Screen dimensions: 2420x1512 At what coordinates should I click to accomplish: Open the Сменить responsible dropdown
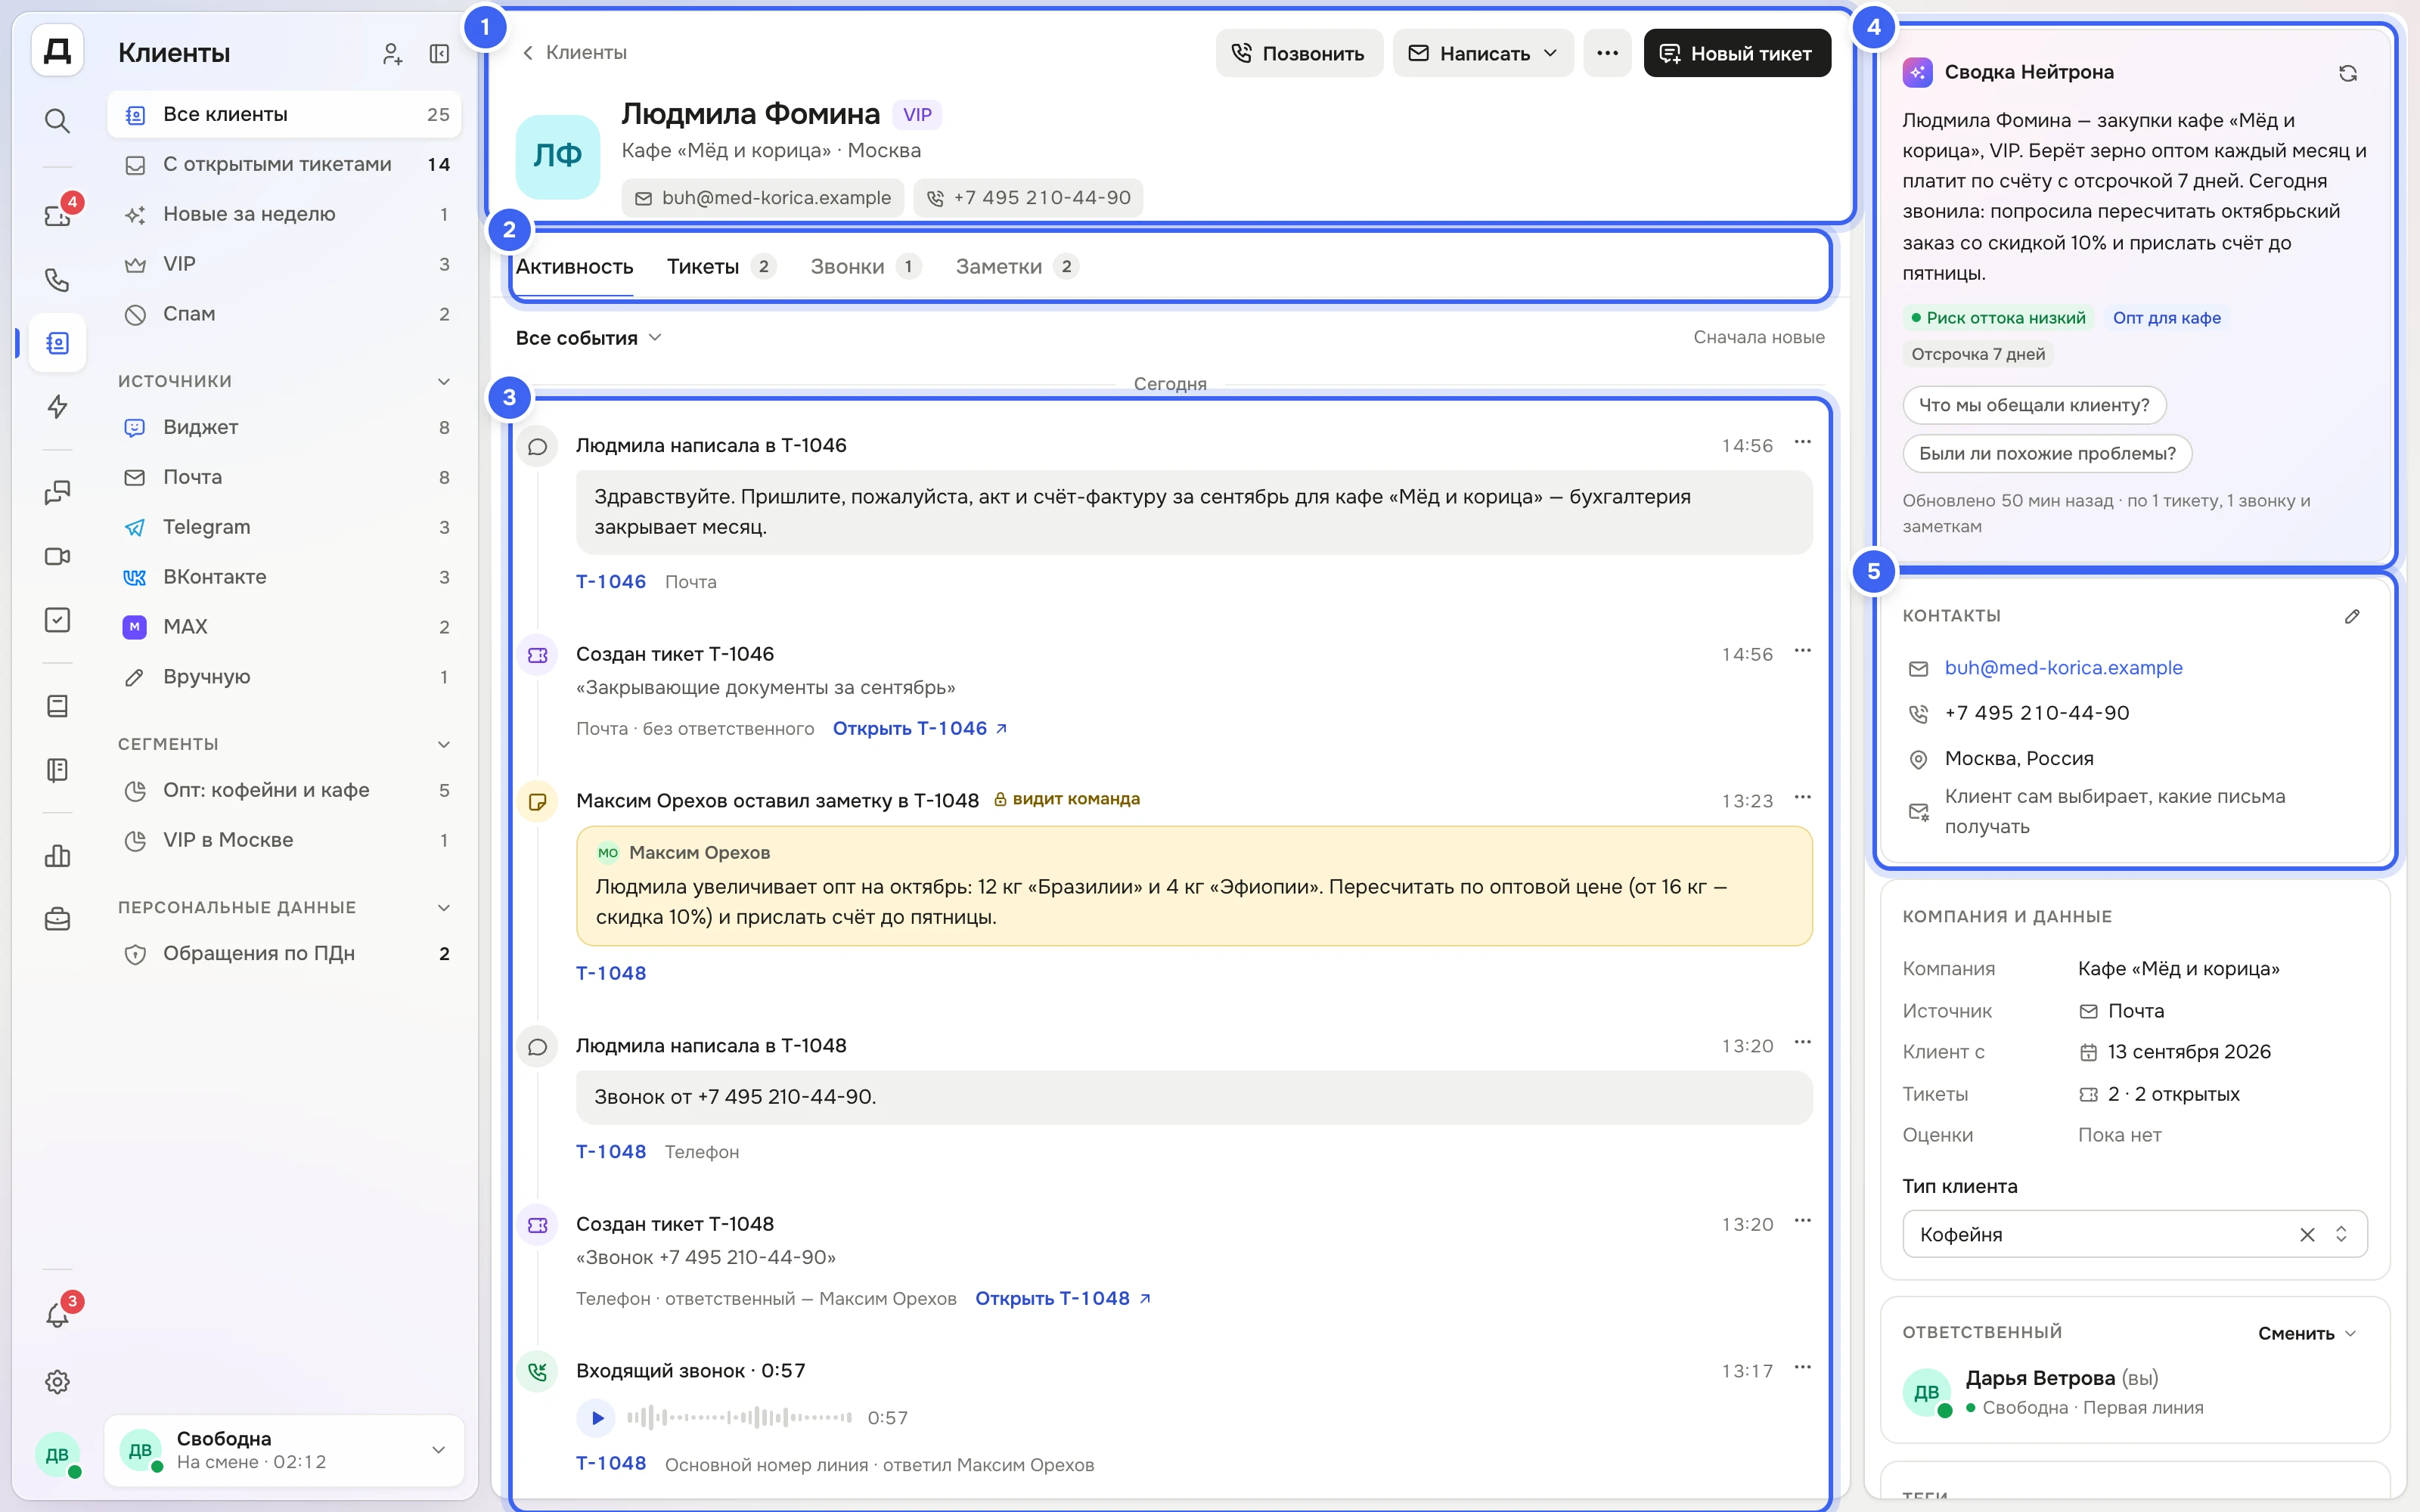click(2307, 1333)
